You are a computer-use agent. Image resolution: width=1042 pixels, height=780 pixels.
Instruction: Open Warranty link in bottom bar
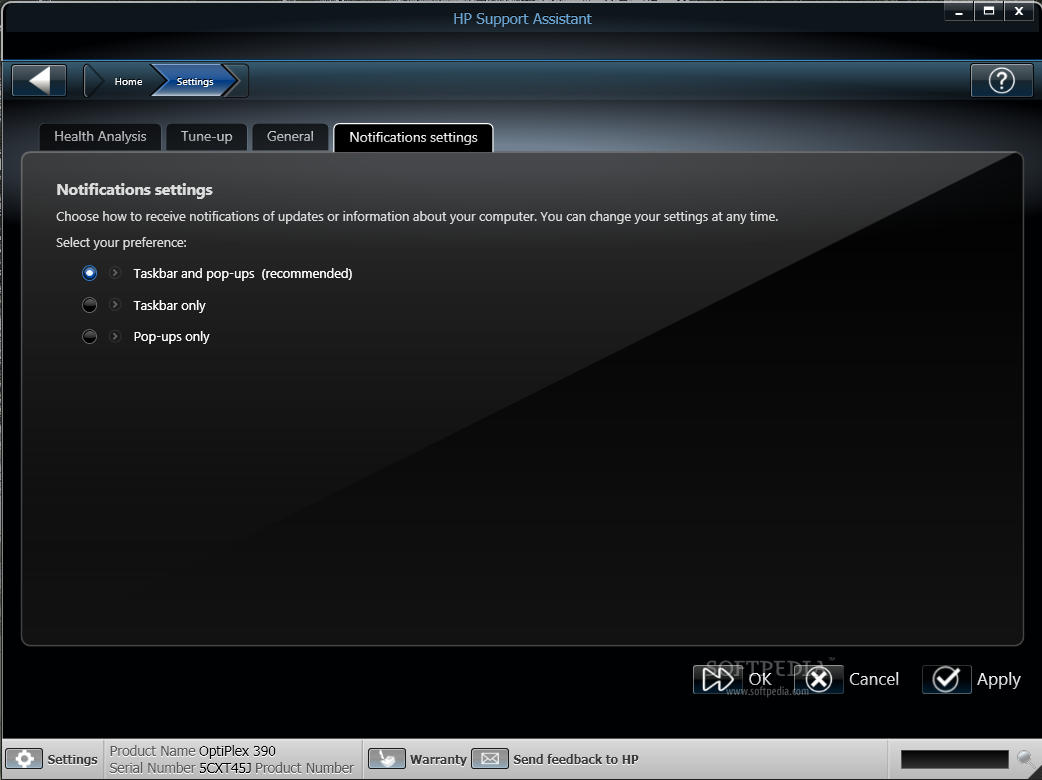point(439,759)
